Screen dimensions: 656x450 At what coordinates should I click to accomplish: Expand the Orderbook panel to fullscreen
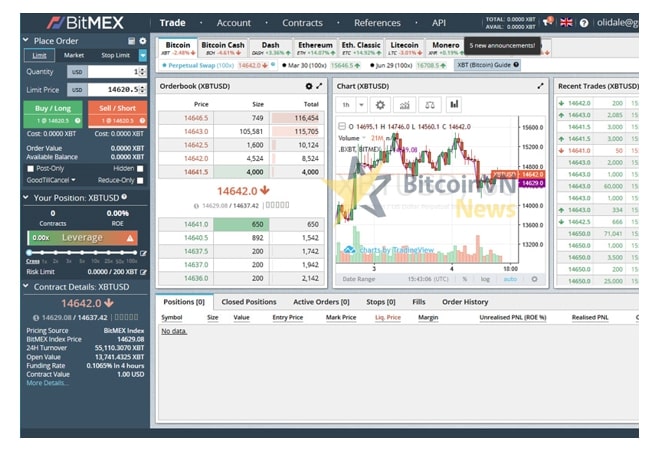click(319, 86)
